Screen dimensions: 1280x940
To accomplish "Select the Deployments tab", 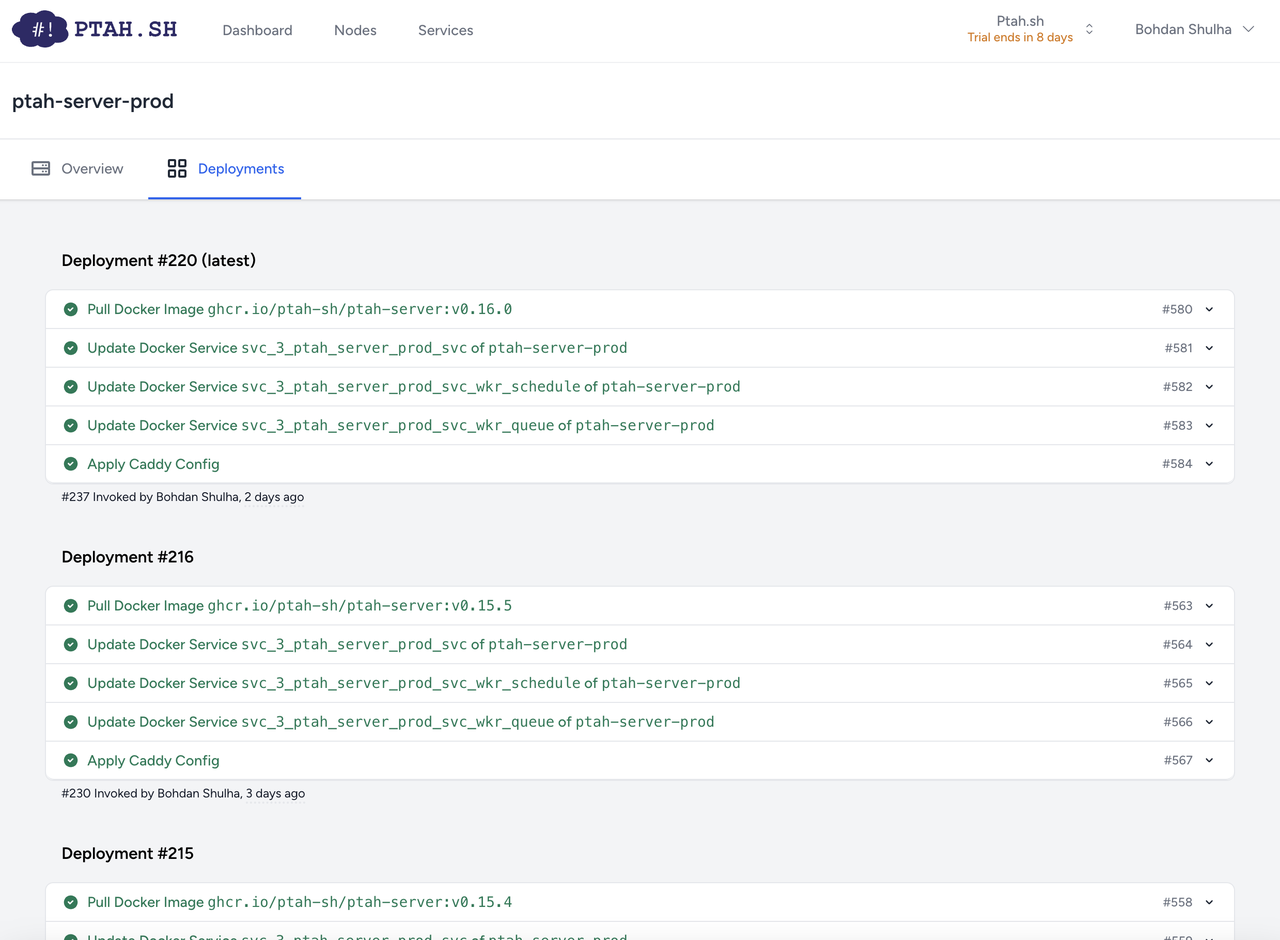I will point(225,169).
